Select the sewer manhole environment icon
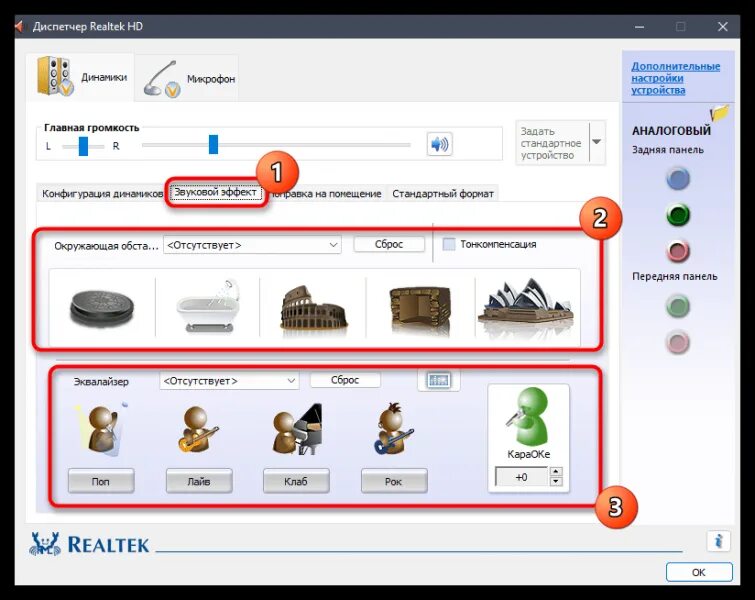The image size is (755, 600). [102, 308]
